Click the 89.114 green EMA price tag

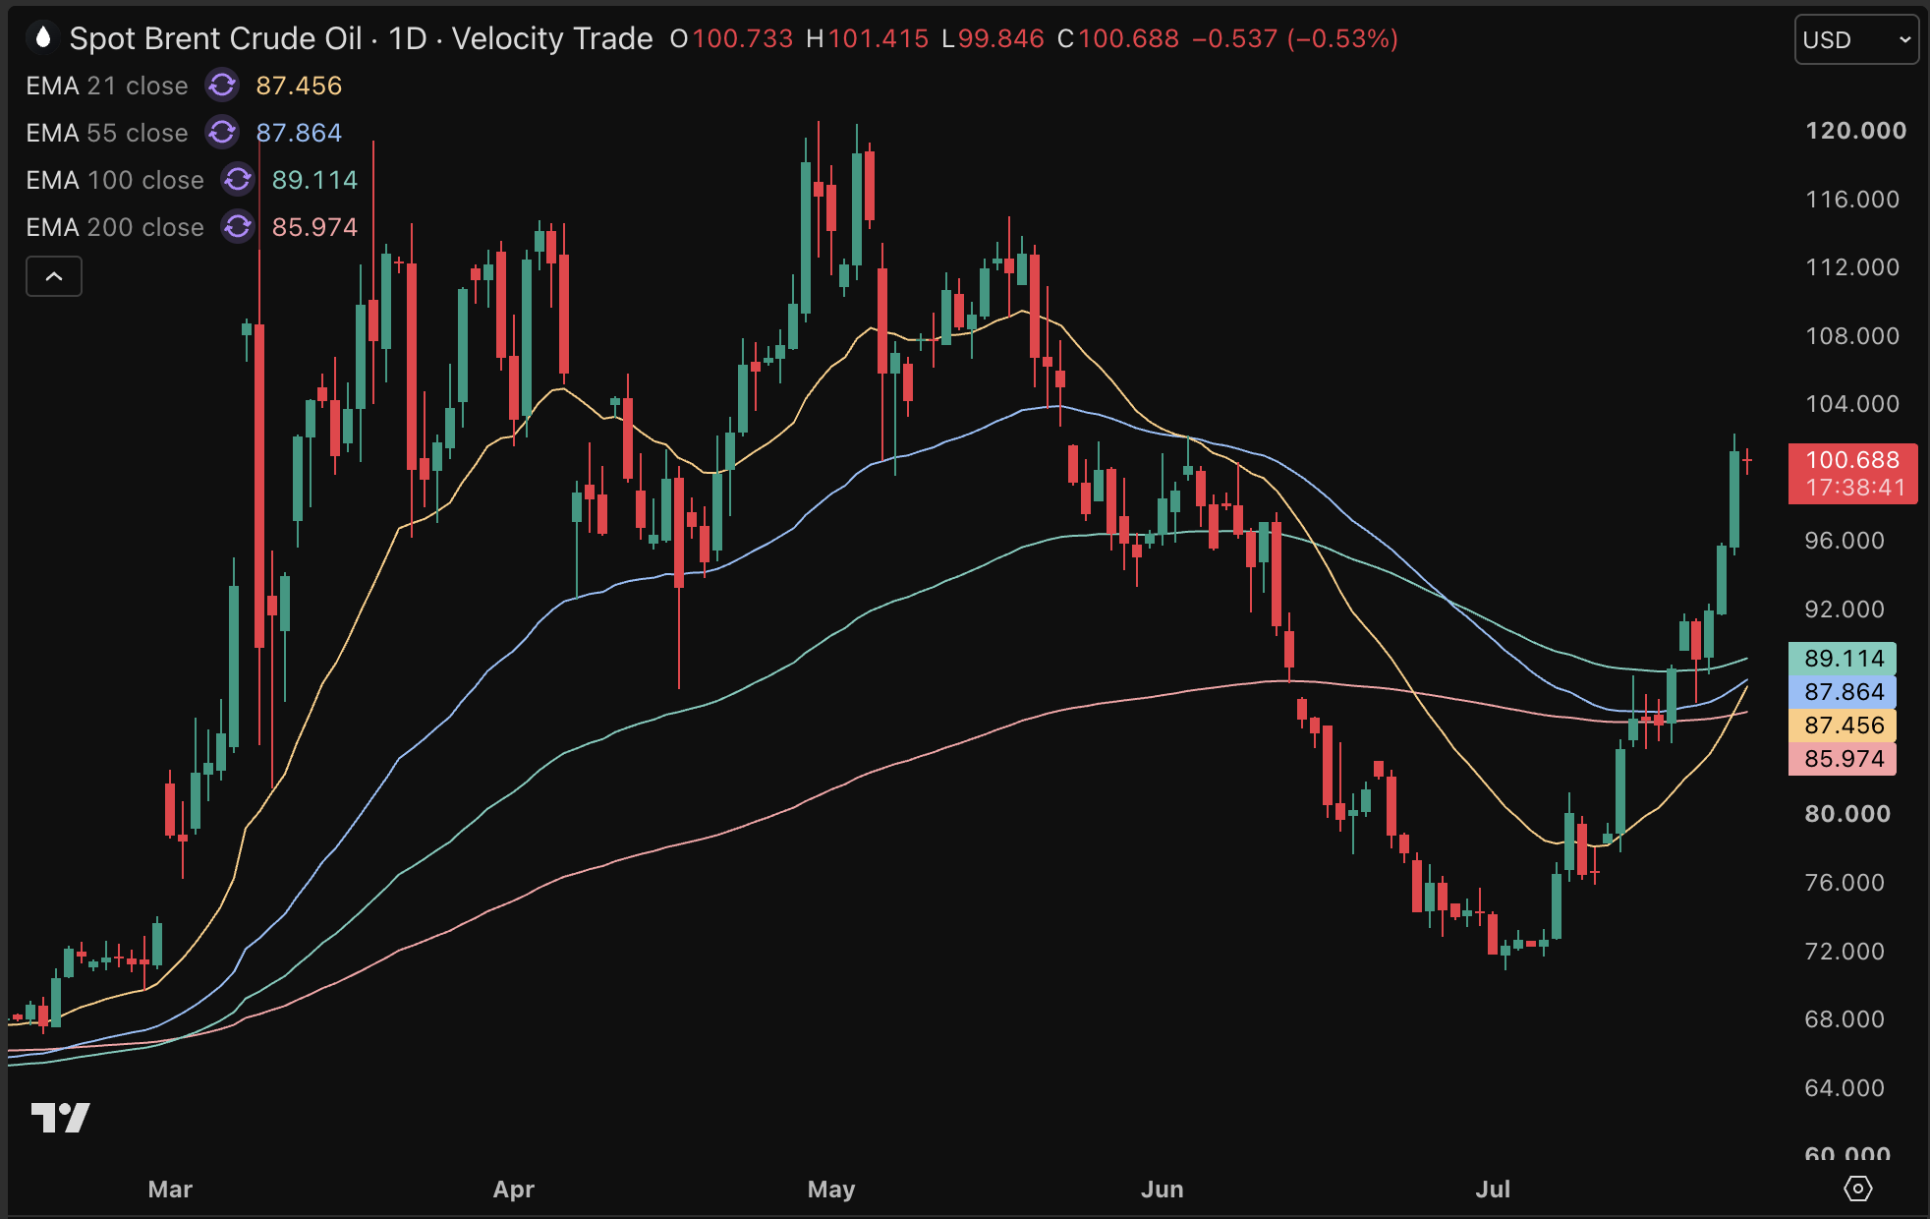click(x=1842, y=658)
